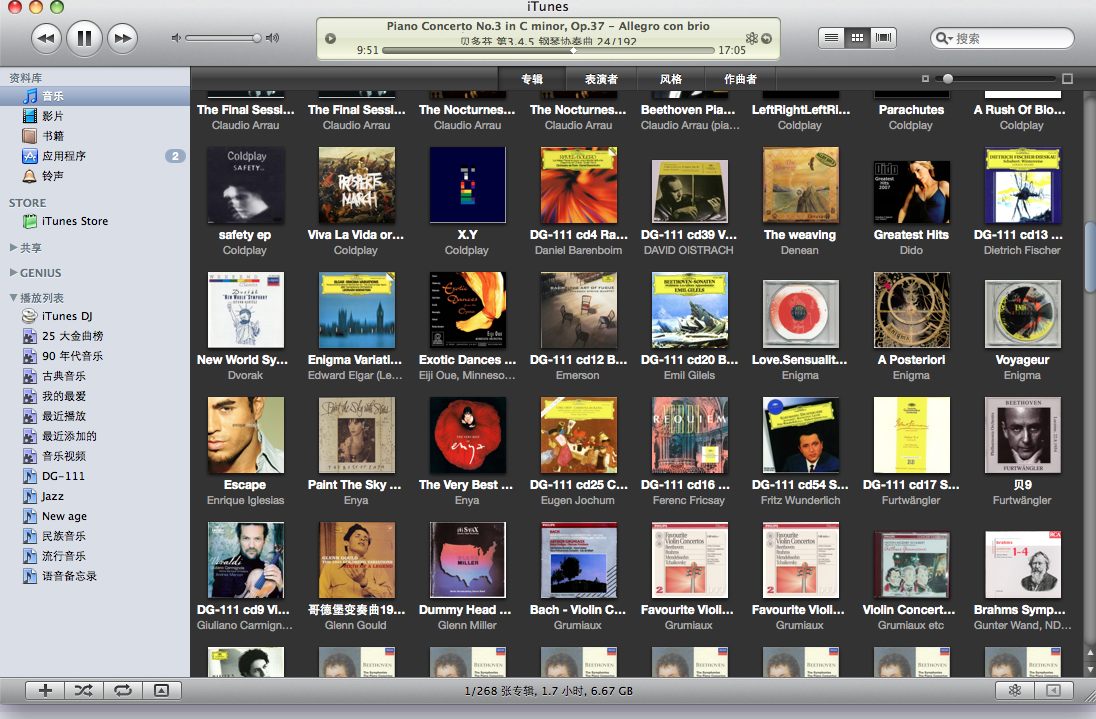Click the arrow beside Genius in display
Screen dimensions: 1096x719
pos(767,38)
